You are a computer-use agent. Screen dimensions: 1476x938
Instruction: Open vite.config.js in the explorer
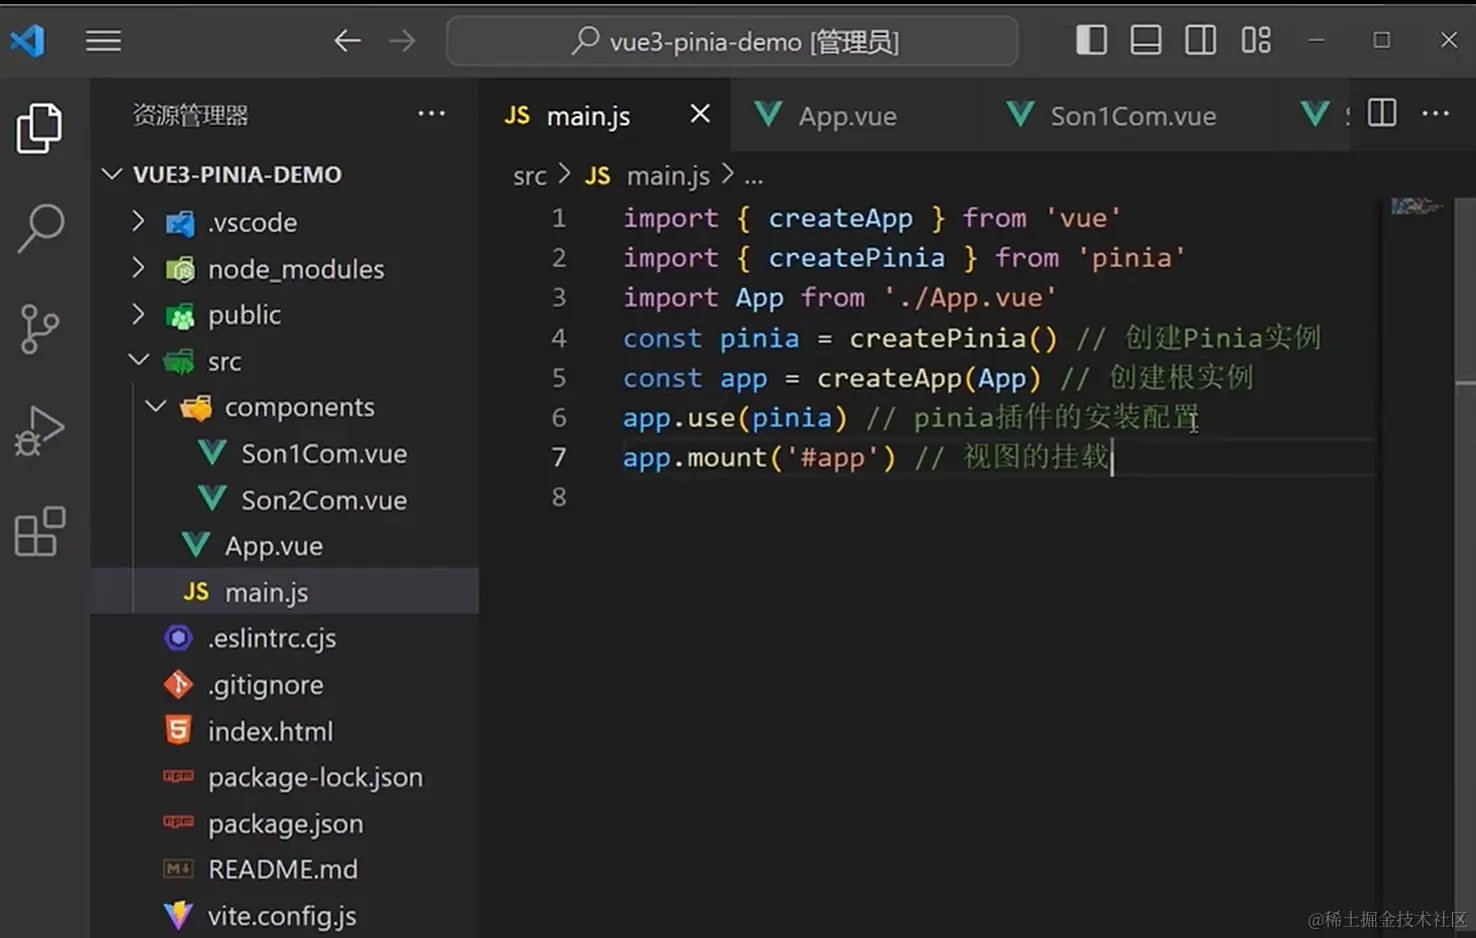click(281, 915)
